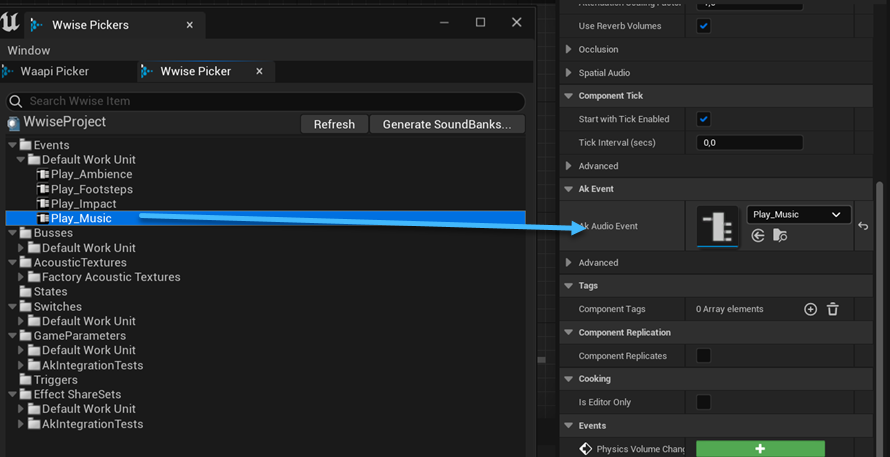Collapse the AcousticTextures tree node
890x457 pixels.
click(12, 262)
